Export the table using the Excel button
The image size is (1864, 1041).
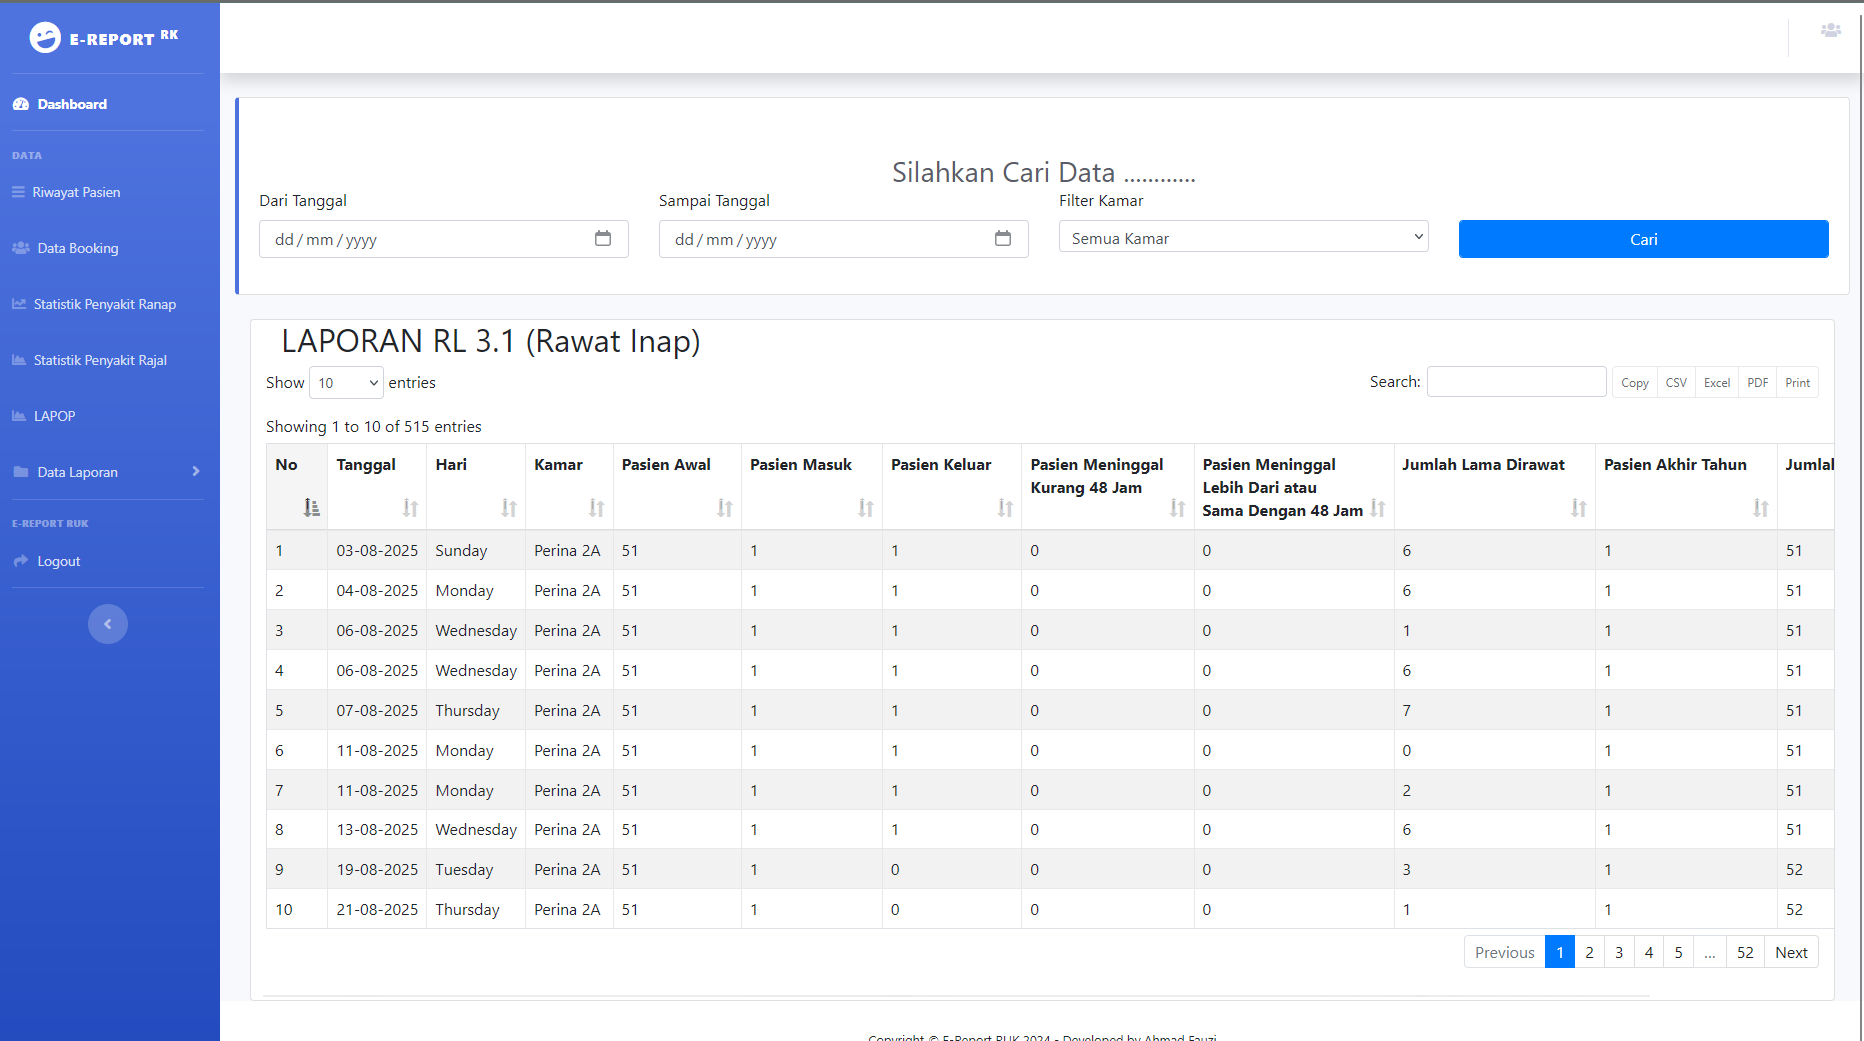[1716, 383]
